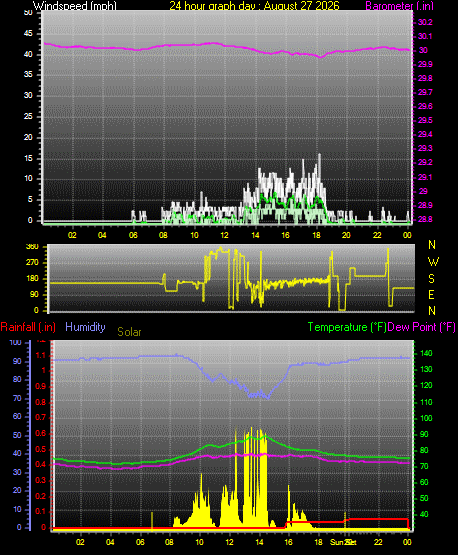Click the Solar legend label
This screenshot has height=555, width=458.
pyautogui.click(x=129, y=332)
